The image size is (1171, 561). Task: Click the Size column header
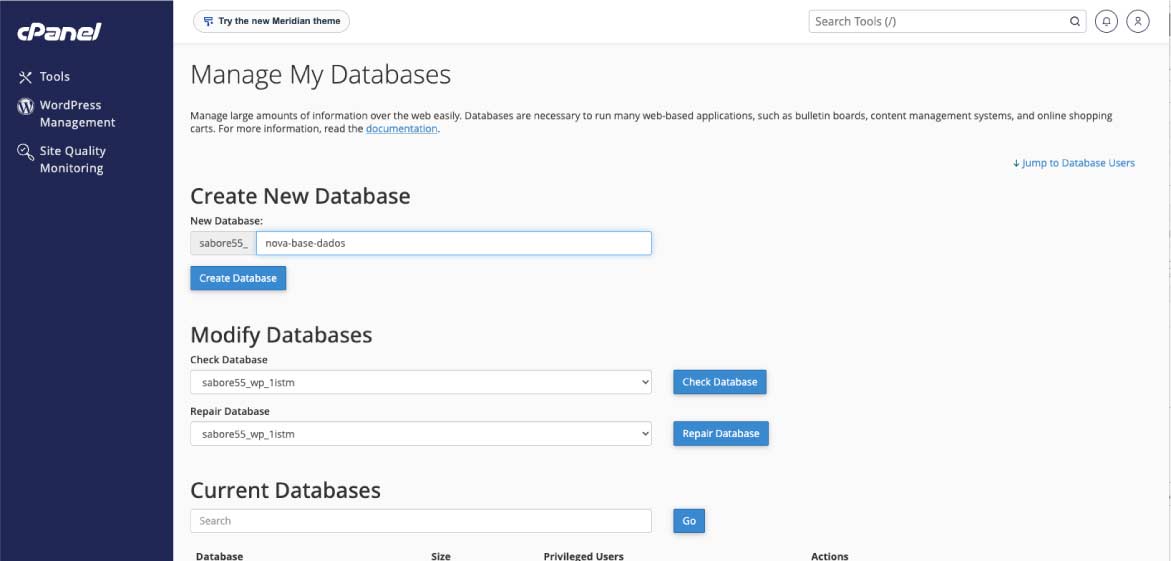[x=441, y=556]
